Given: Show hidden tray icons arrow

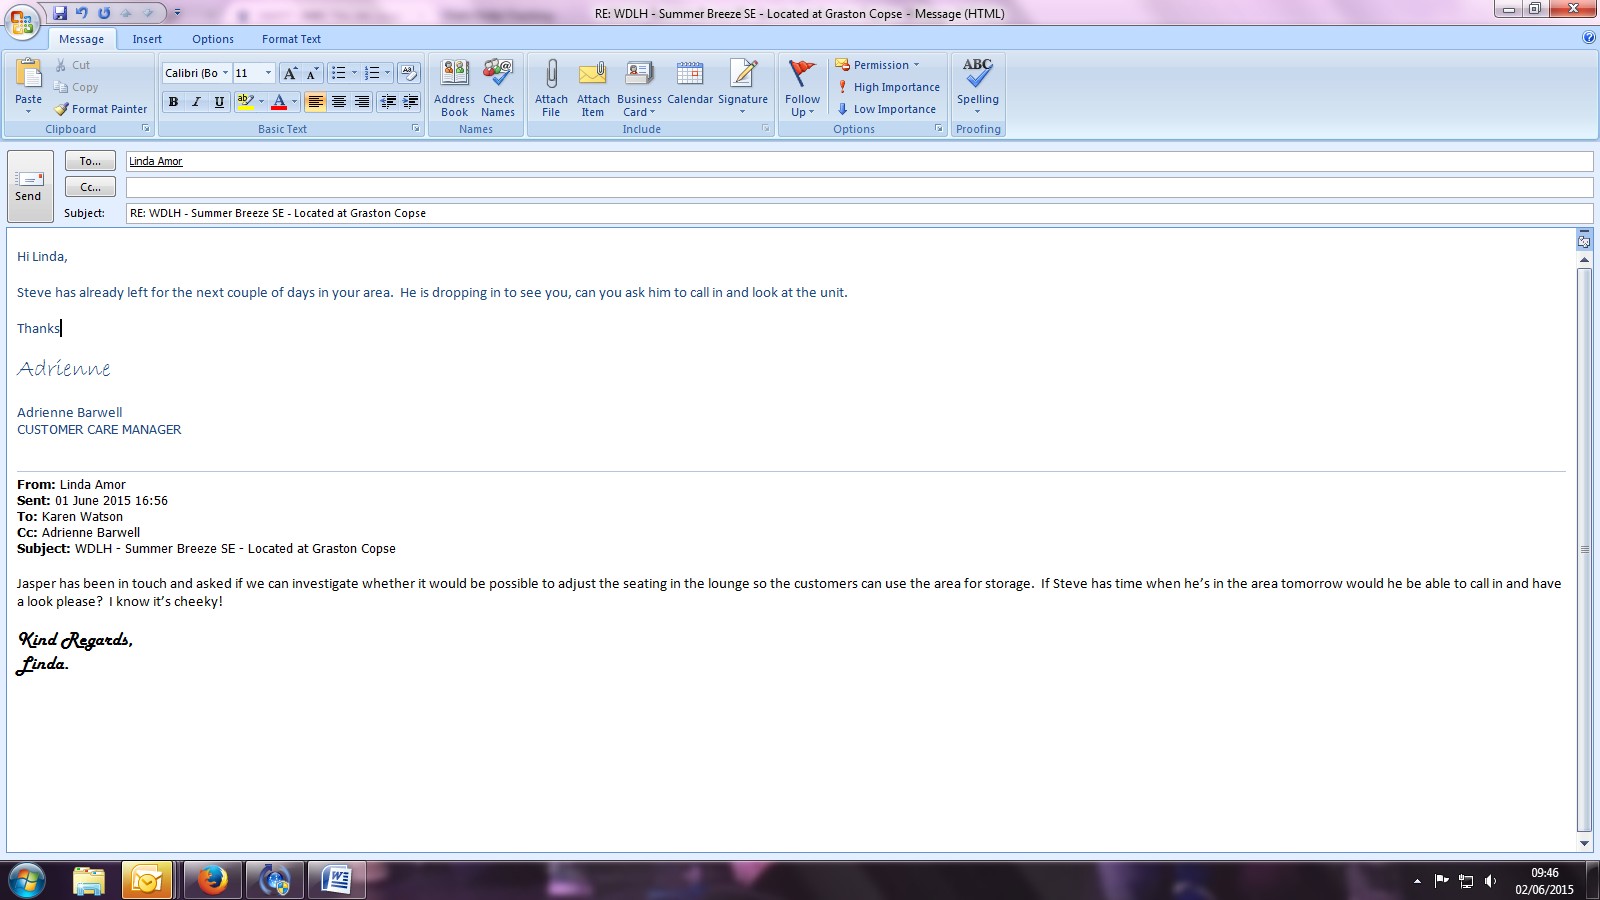Looking at the screenshot, I should 1417,881.
